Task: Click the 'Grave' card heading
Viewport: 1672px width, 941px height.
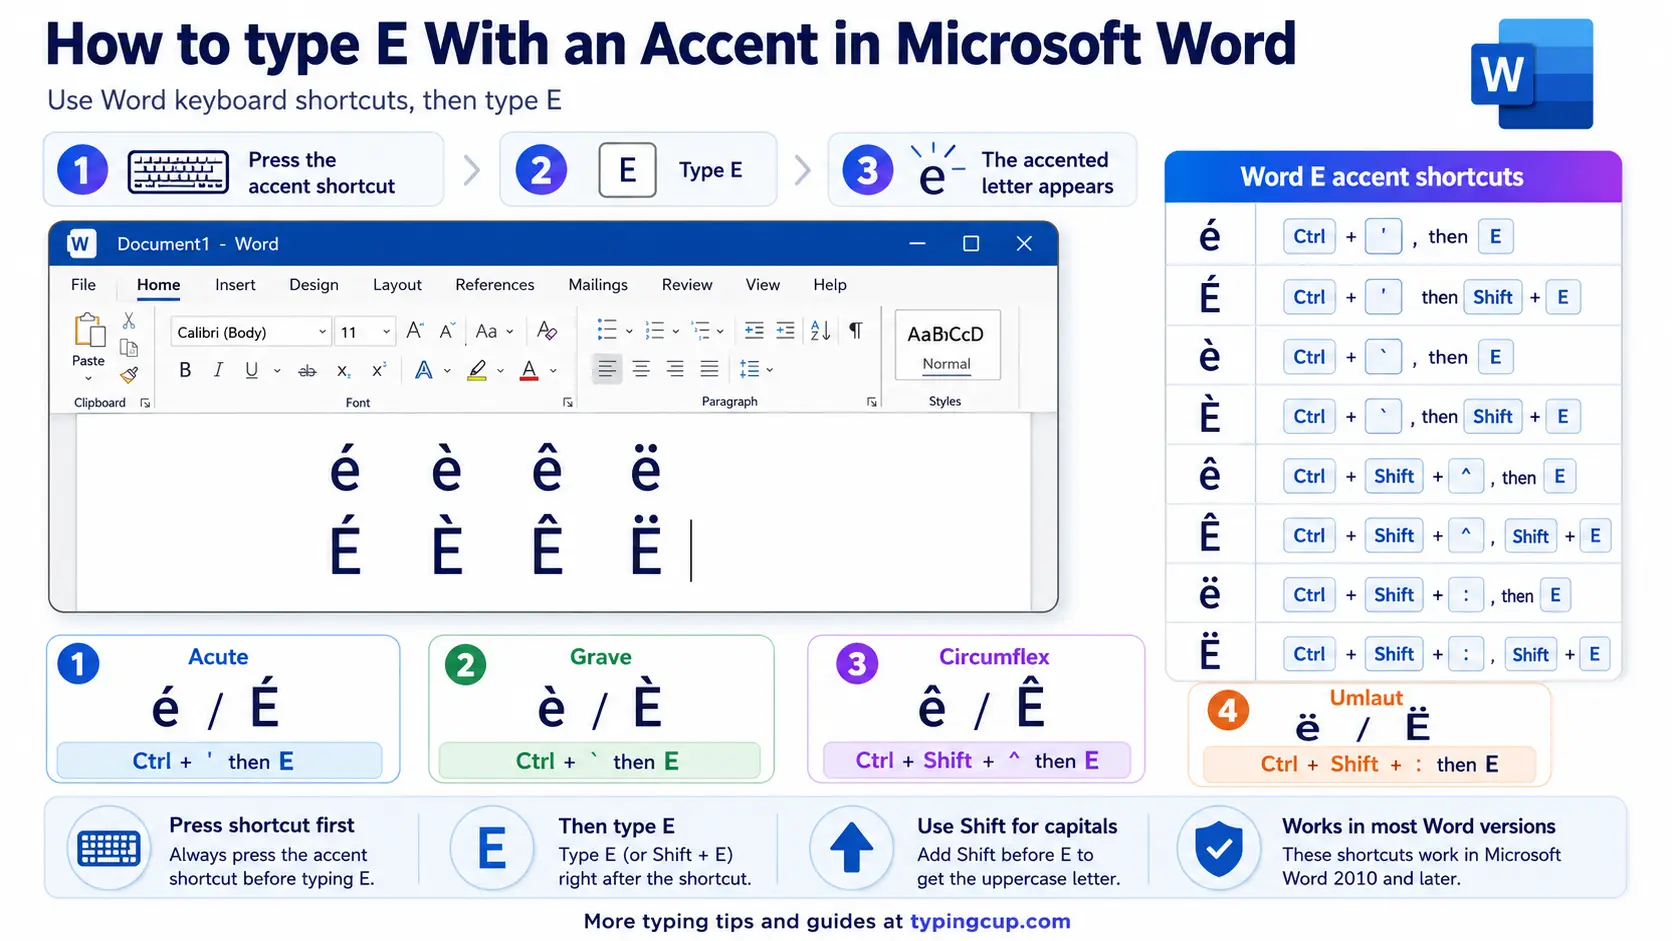Action: click(x=601, y=657)
